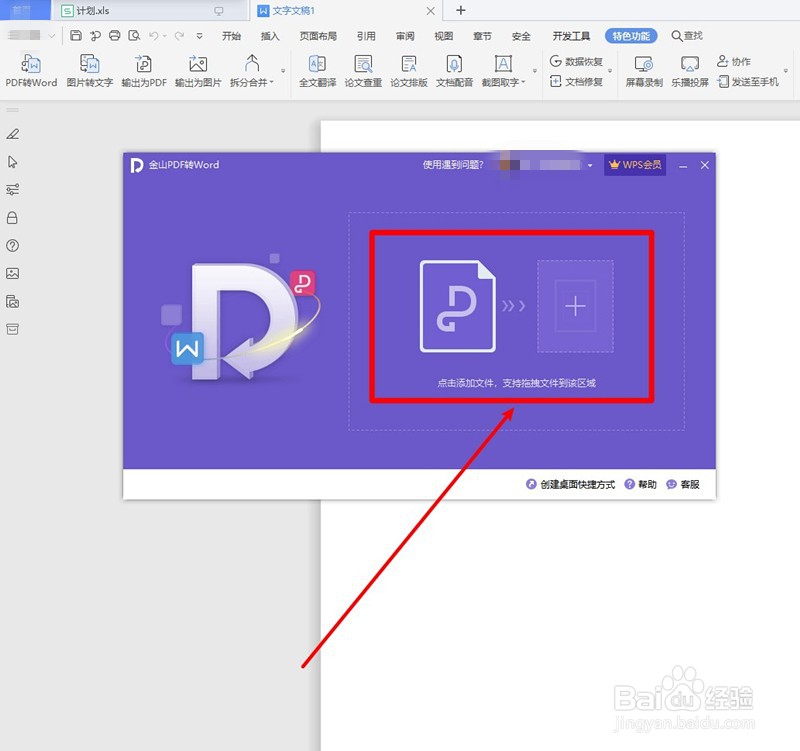Redo the last action
Viewport: 800px width, 751px height.
(179, 36)
